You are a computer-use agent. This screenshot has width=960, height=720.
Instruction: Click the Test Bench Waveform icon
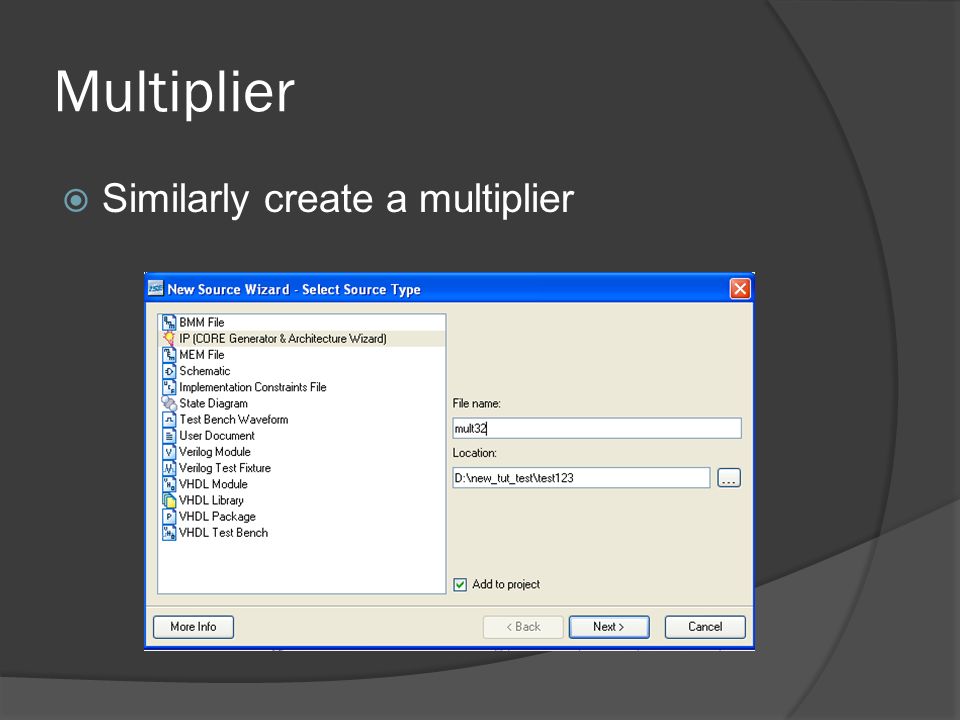coord(169,419)
